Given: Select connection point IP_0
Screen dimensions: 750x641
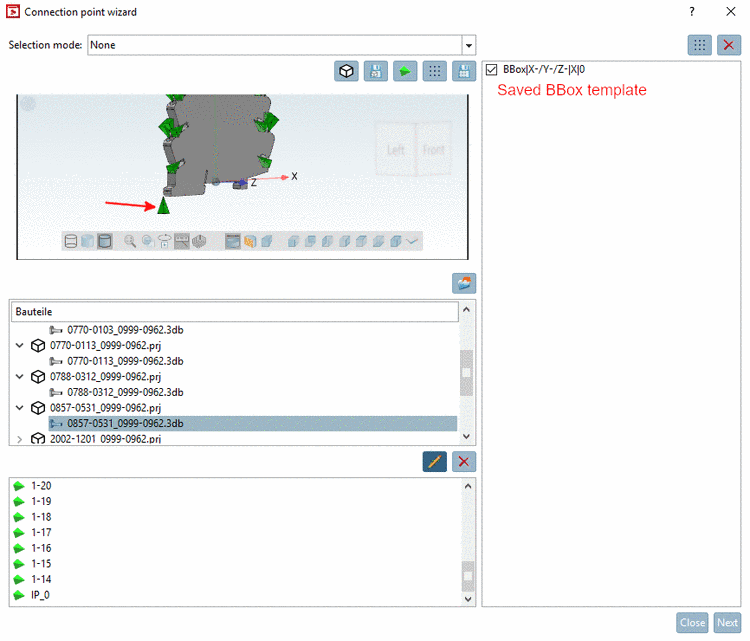Looking at the screenshot, I should pyautogui.click(x=40, y=595).
